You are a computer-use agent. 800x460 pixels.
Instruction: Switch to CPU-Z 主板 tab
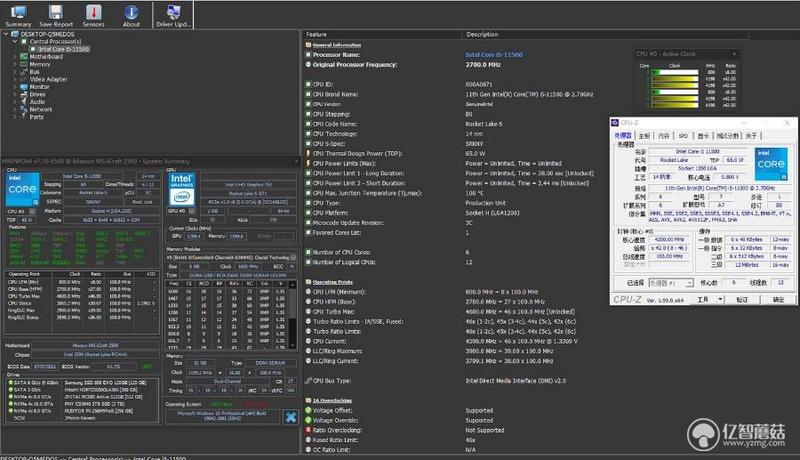(644, 136)
